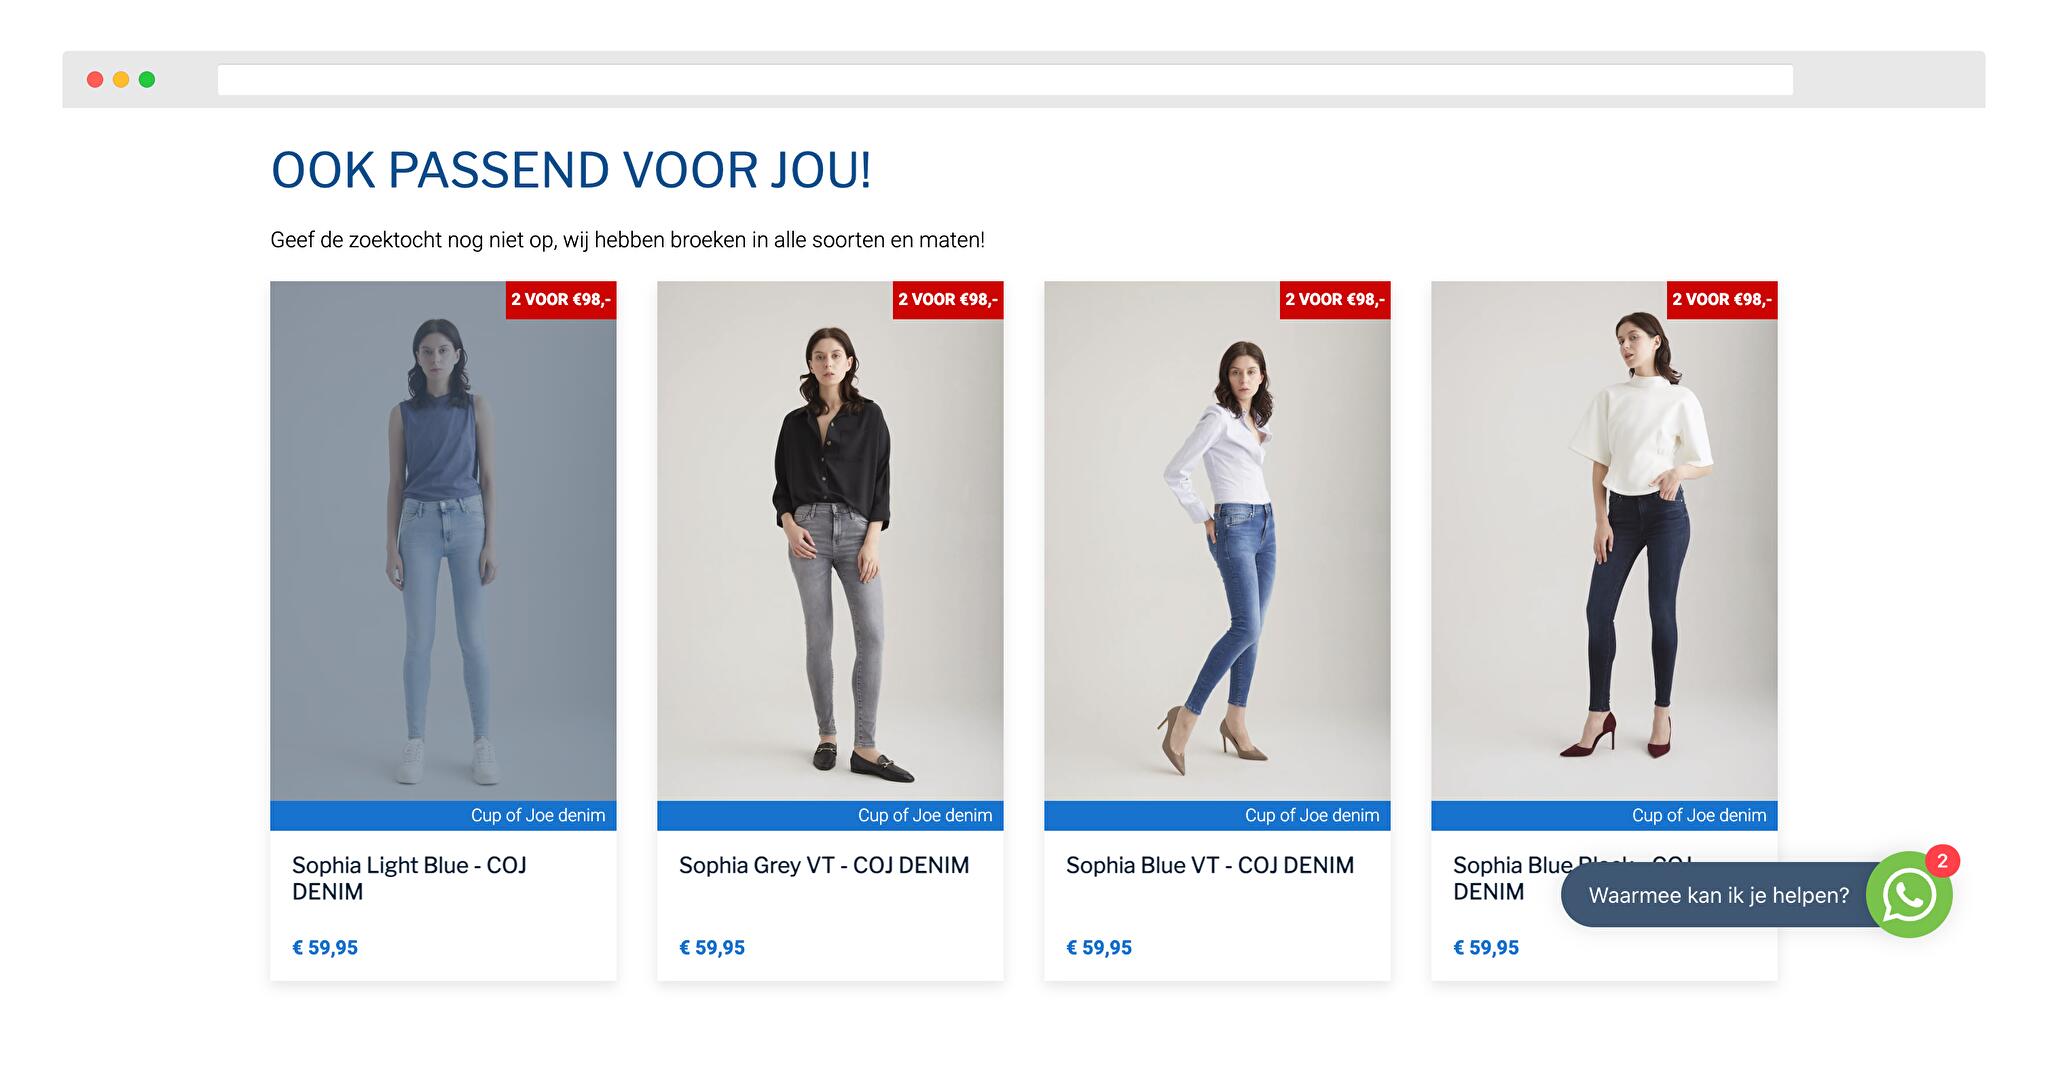Click the red notification badge showing 2

click(1942, 861)
